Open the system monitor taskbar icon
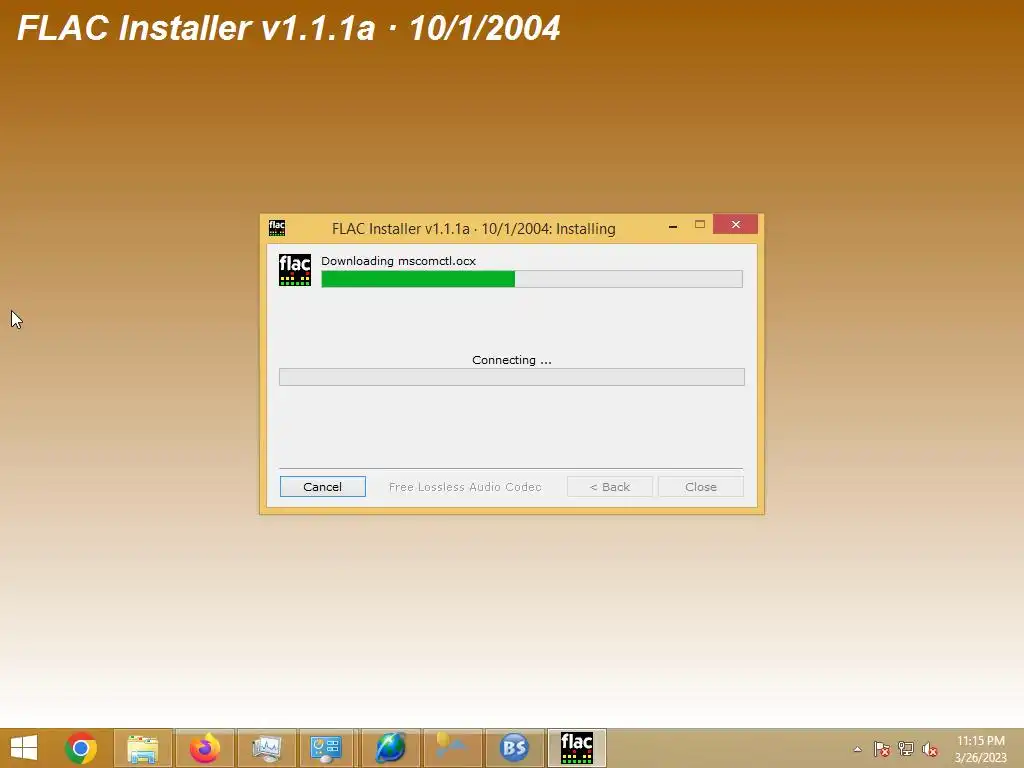 coord(267,748)
